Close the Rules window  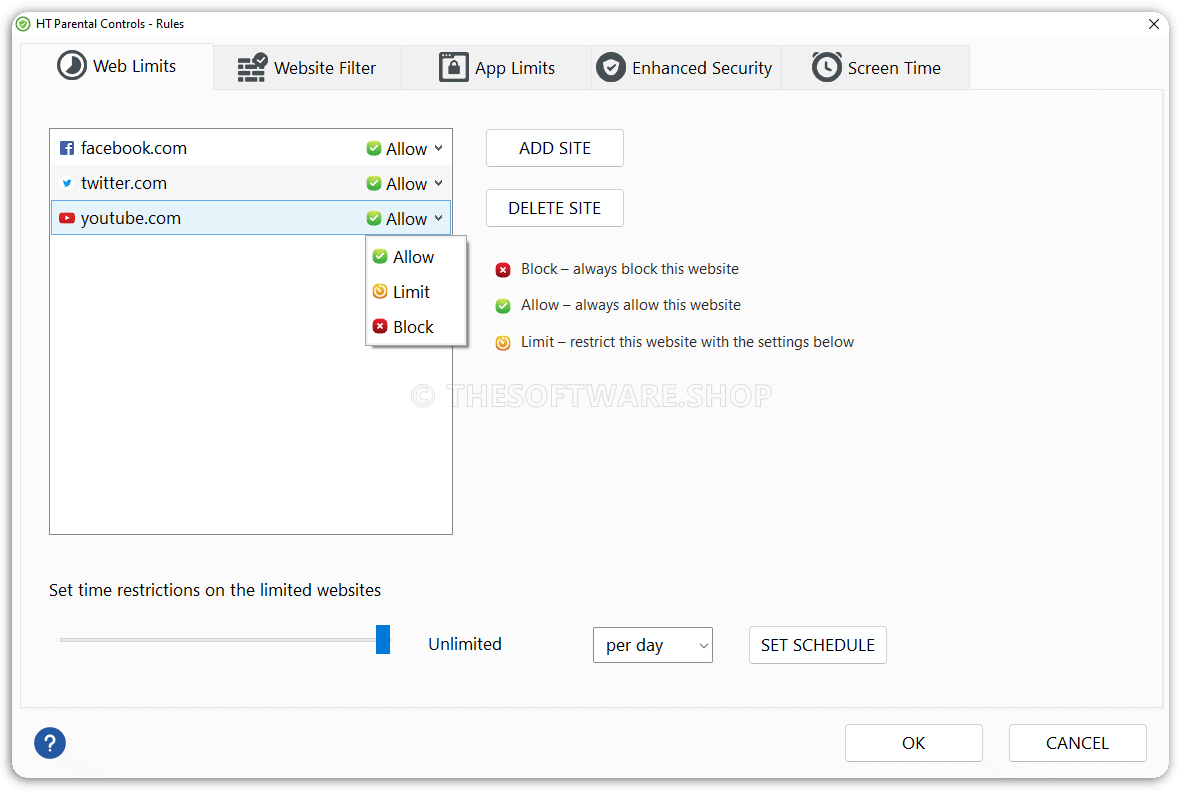point(1154,24)
